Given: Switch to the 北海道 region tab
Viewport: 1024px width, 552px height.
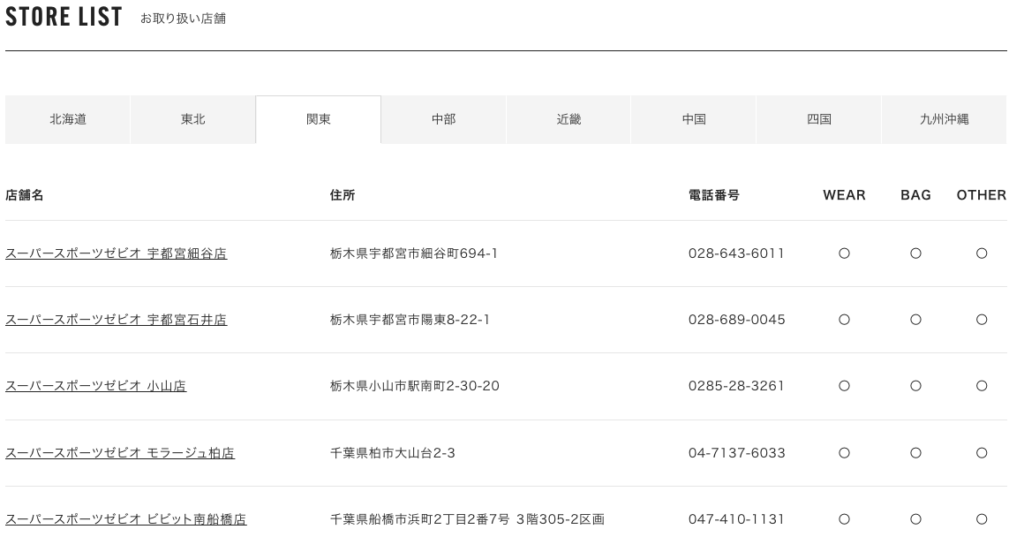Looking at the screenshot, I should (x=67, y=120).
